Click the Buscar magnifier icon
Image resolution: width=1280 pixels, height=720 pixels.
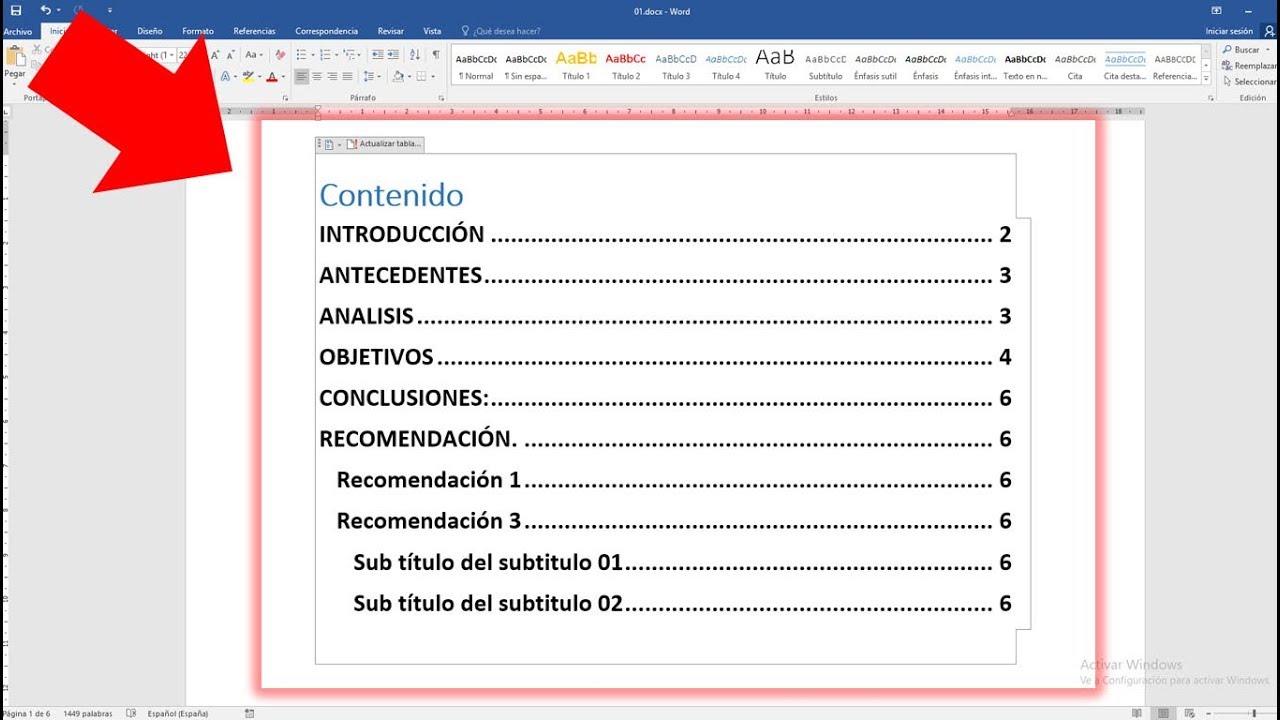point(1227,49)
